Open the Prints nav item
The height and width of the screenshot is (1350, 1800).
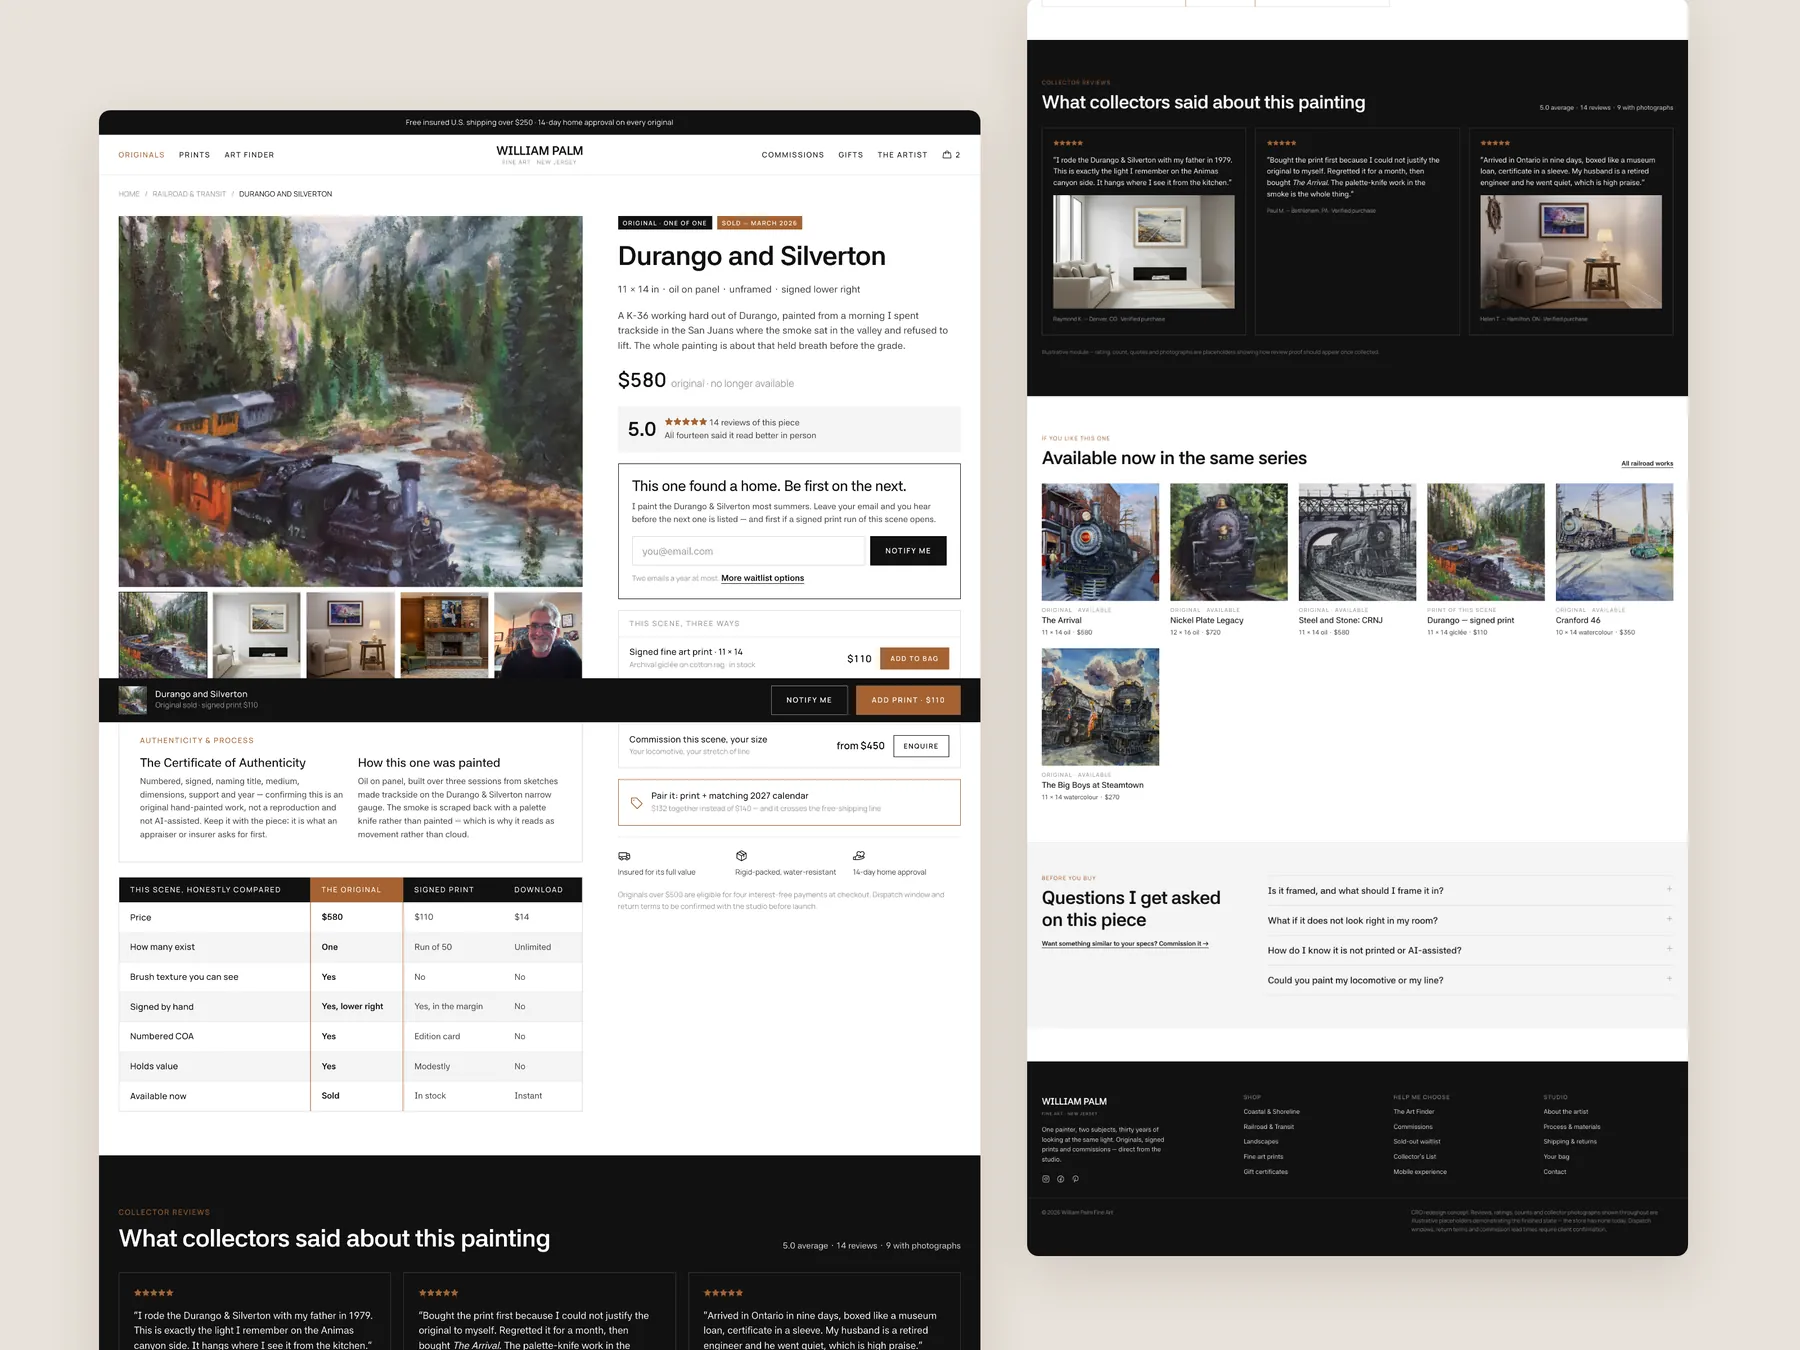tap(194, 155)
